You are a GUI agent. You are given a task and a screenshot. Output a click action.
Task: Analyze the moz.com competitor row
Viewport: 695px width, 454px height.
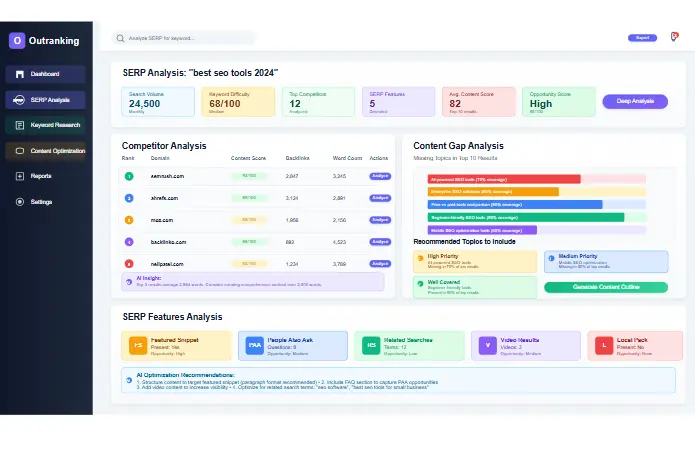click(380, 220)
